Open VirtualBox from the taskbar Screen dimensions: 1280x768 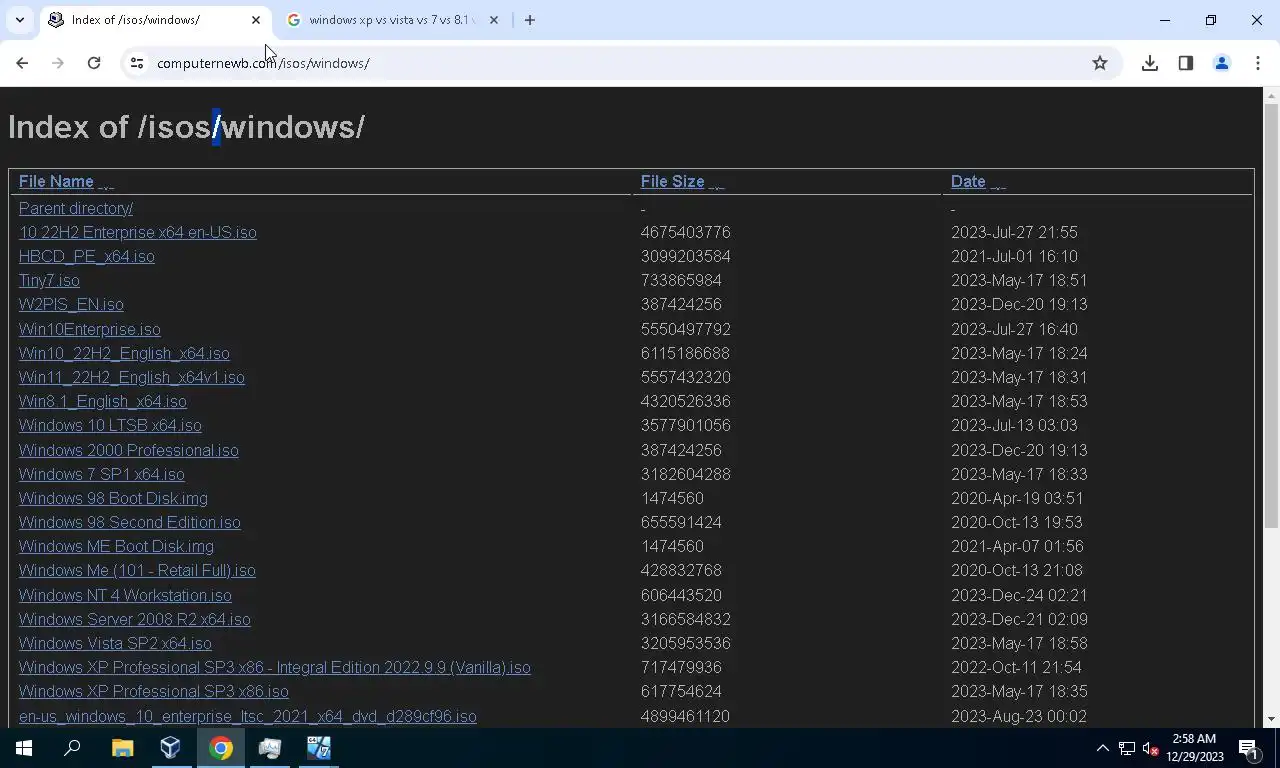tap(171, 748)
